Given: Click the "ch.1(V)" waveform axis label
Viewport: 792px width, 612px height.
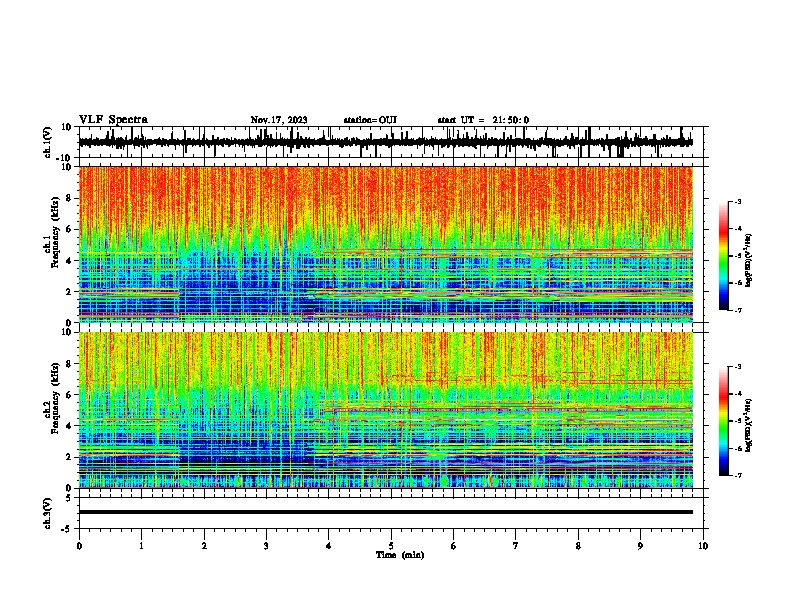Looking at the screenshot, I should tap(48, 142).
